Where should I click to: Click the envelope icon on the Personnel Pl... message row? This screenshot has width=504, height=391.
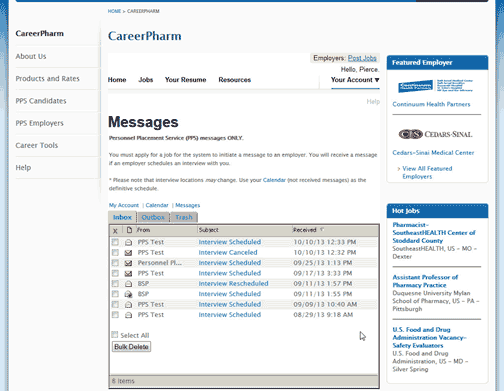pos(128,263)
